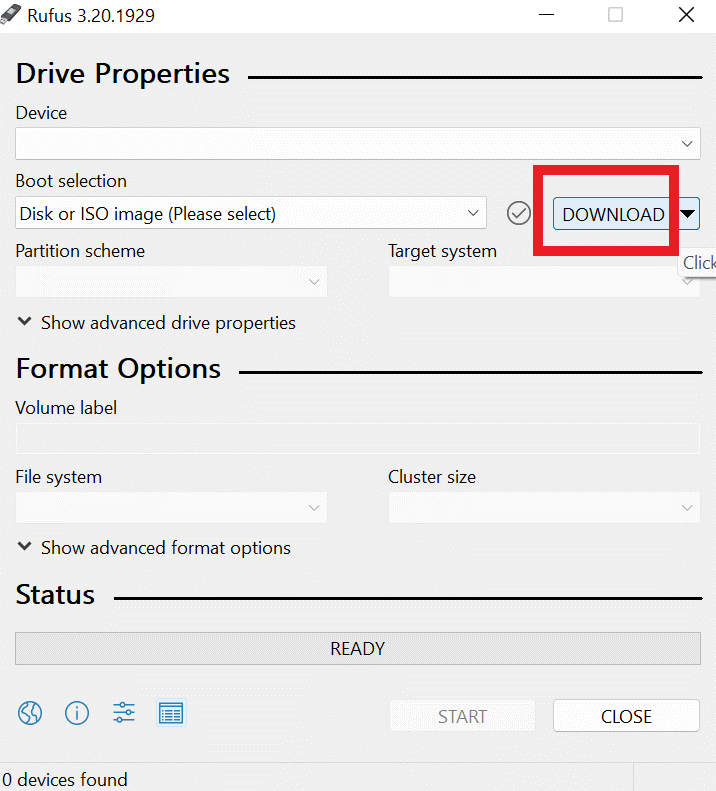Screen dimensions: 716x791
Task: Minimize the Rufus window
Action: click(546, 15)
